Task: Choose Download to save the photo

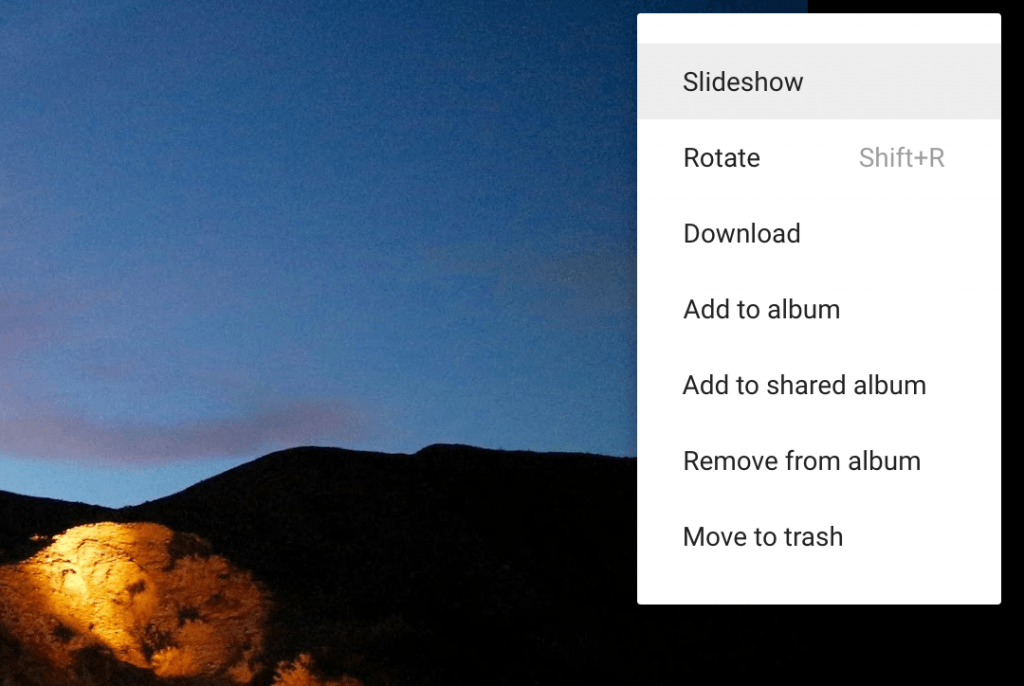Action: coord(741,234)
